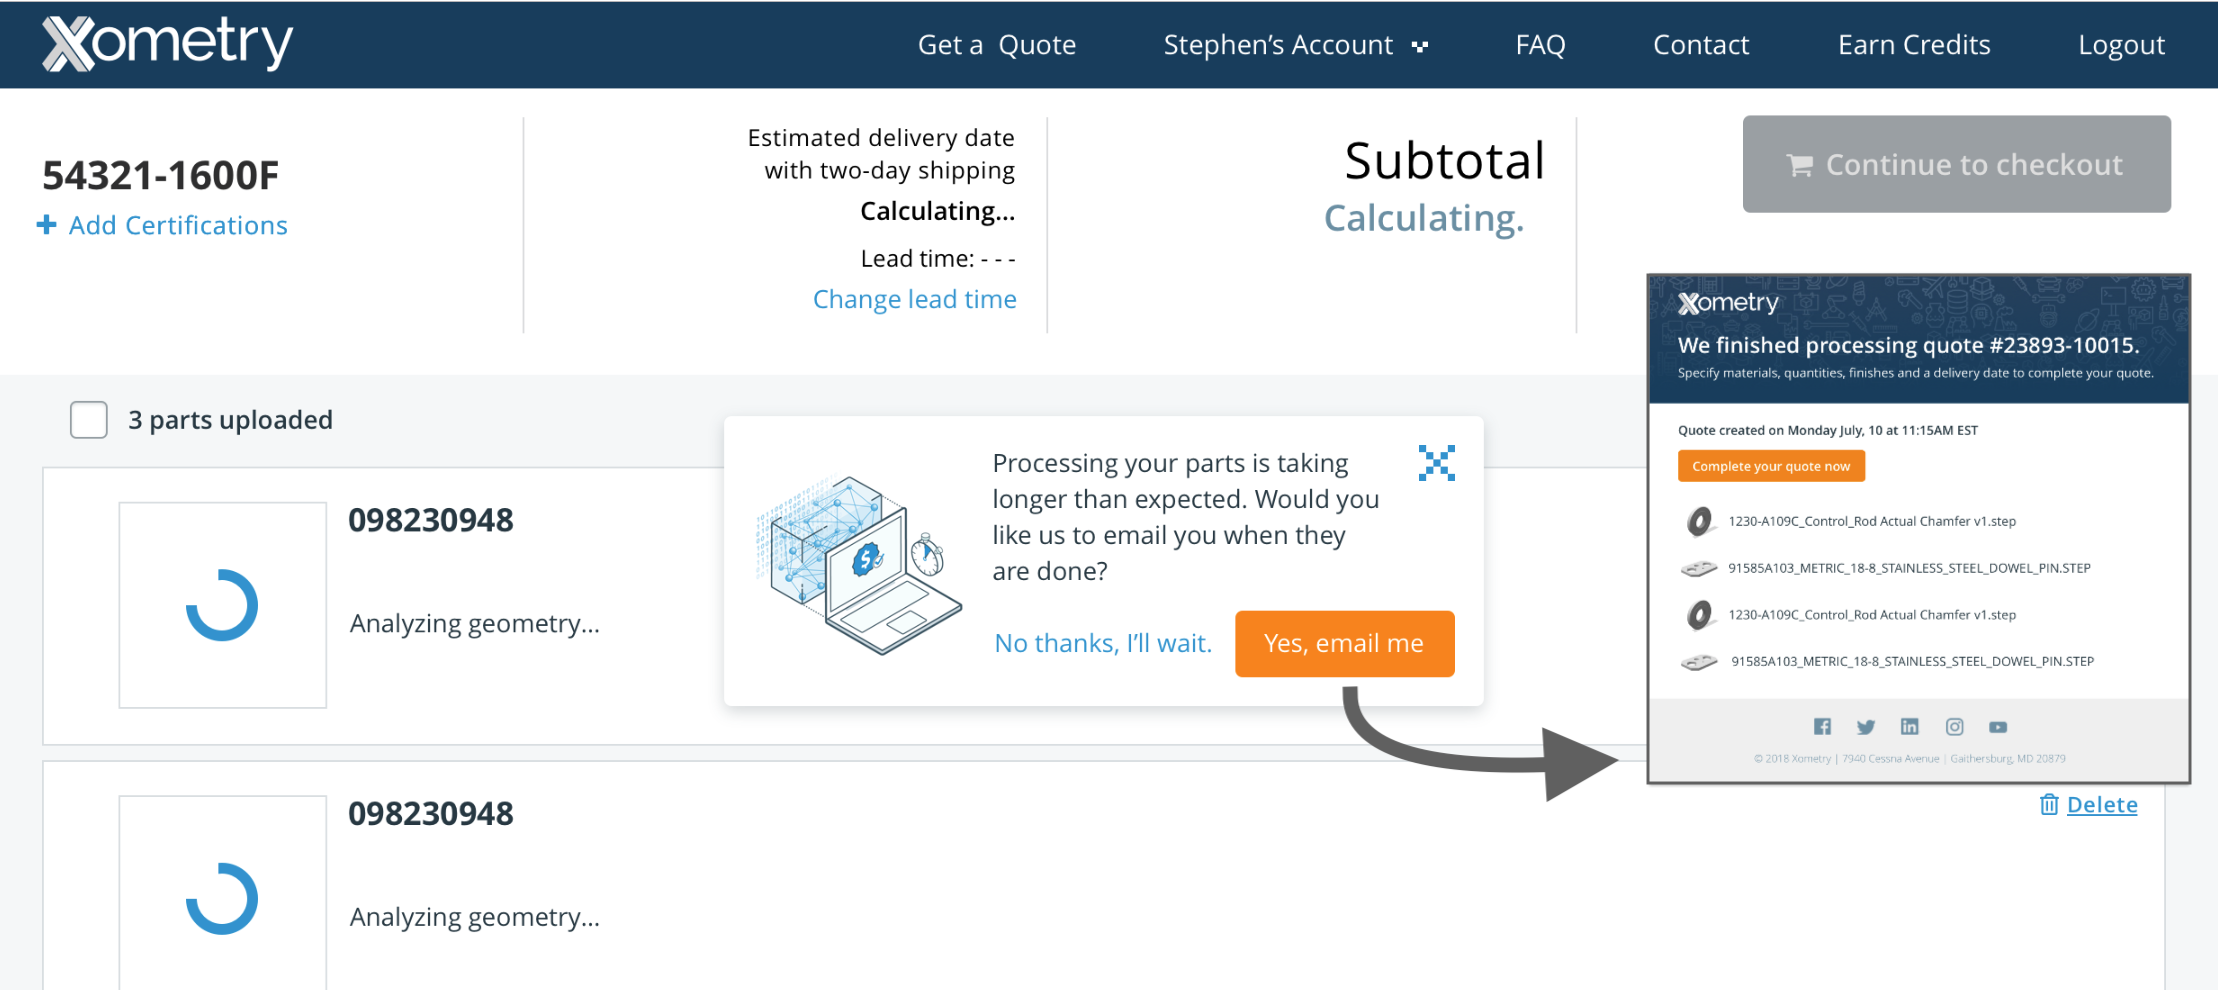Go to Earn Credits
This screenshot has height=990, width=2218.
pyautogui.click(x=1914, y=45)
